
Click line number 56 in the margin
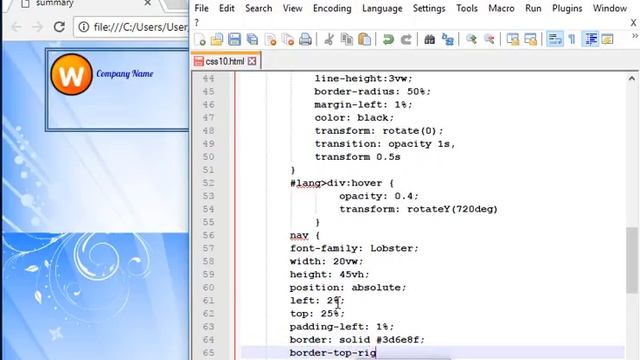click(x=208, y=235)
